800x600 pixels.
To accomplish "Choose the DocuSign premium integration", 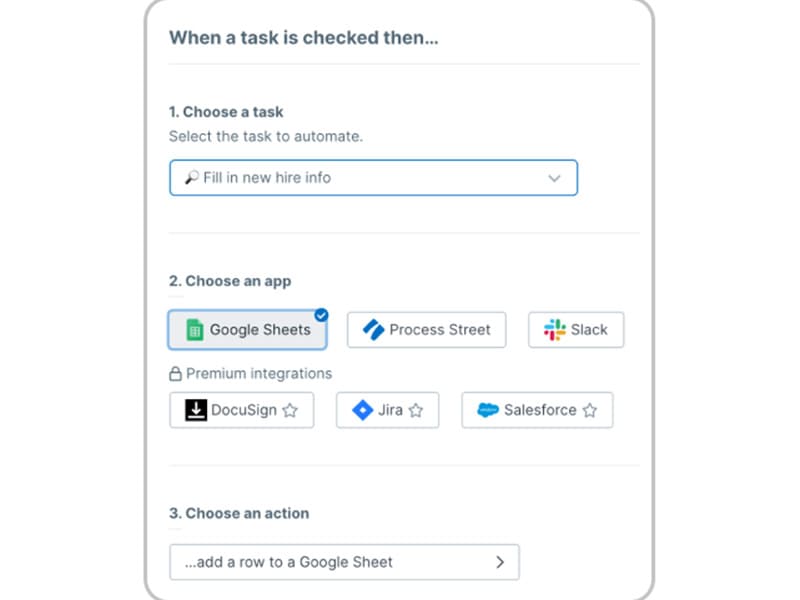I will (241, 410).
